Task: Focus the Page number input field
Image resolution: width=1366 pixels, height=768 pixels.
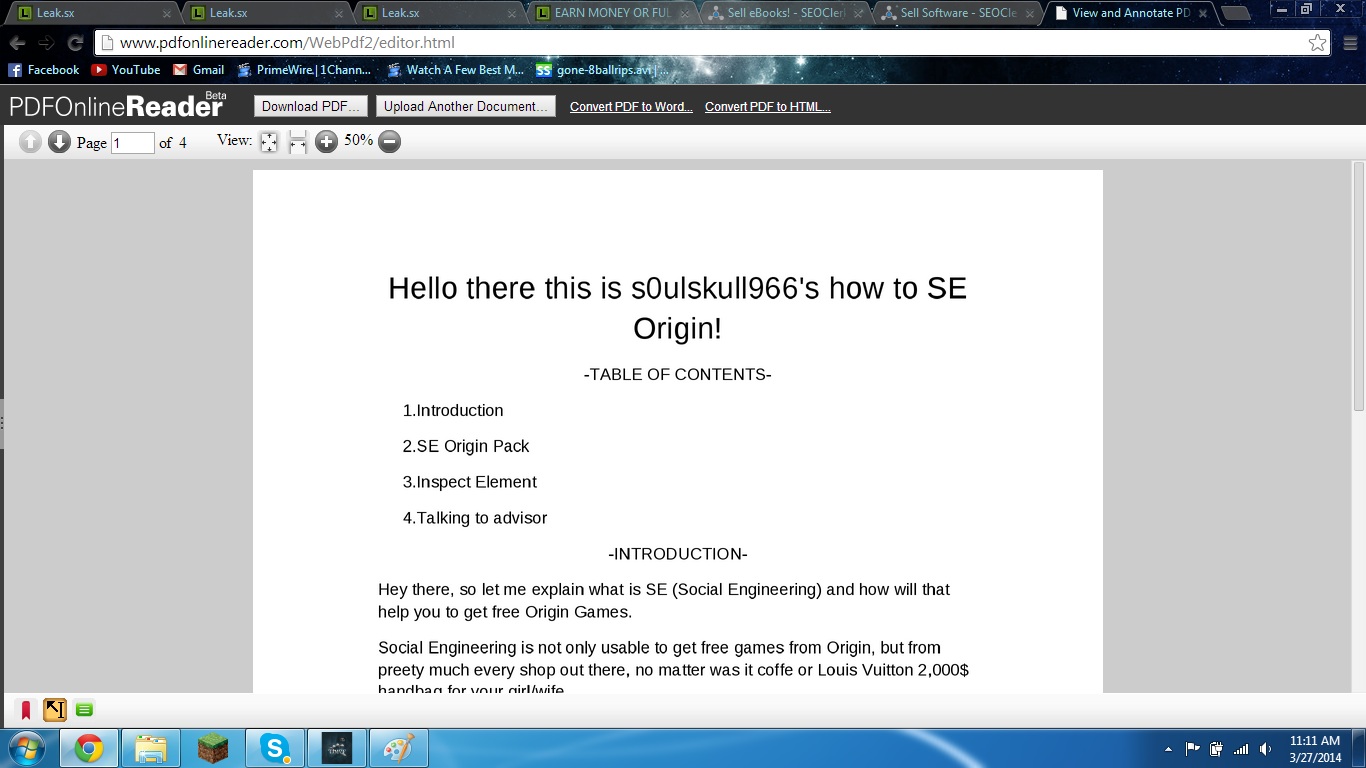Action: [133, 143]
